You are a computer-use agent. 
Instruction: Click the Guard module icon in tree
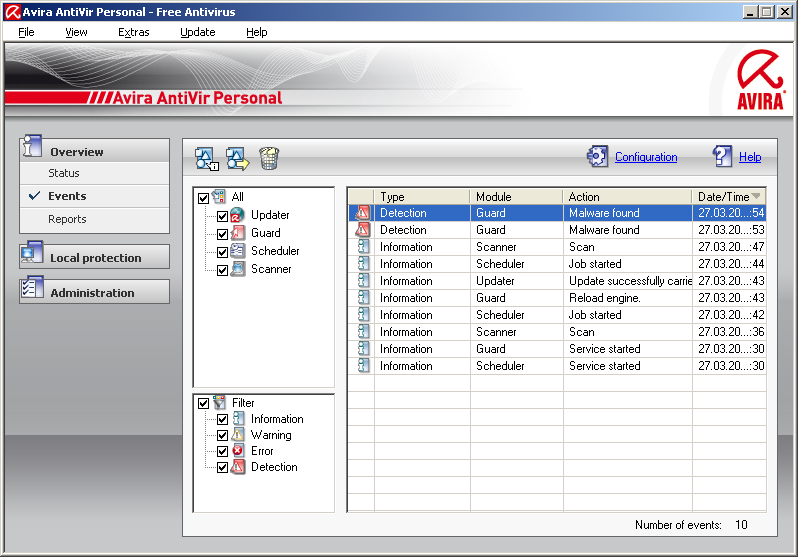pos(238,233)
